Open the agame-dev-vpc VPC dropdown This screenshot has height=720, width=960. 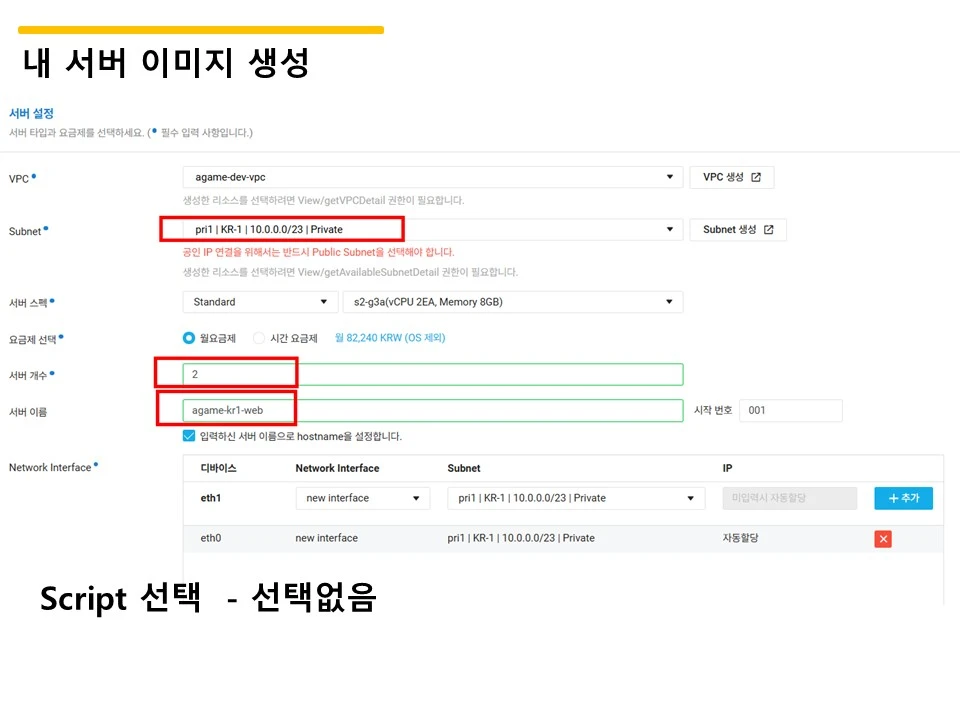coord(430,176)
